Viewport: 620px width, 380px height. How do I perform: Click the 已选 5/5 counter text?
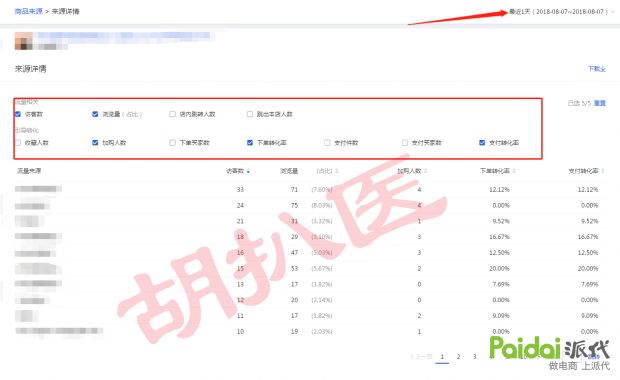pyautogui.click(x=579, y=103)
